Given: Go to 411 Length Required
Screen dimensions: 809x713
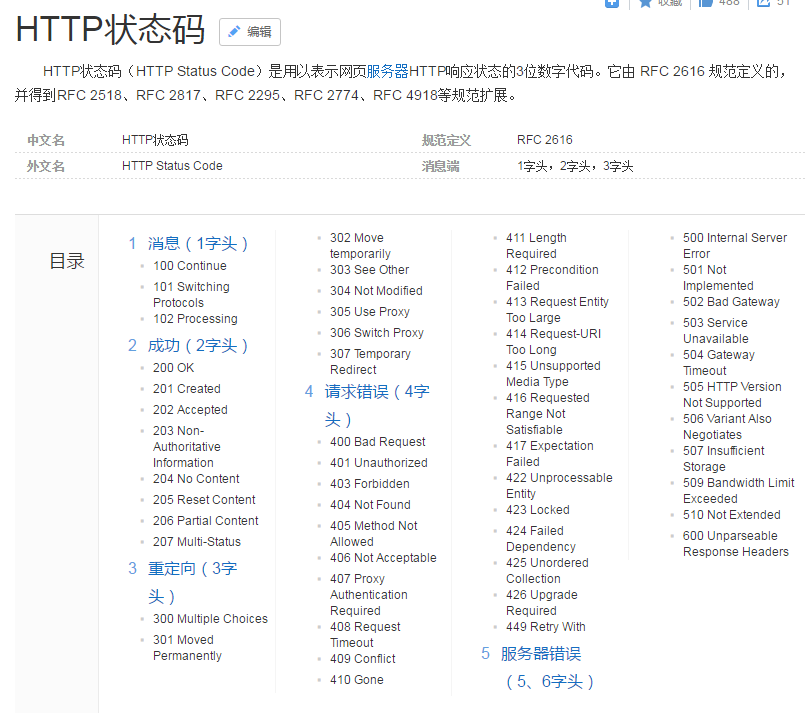Looking at the screenshot, I should point(536,246).
